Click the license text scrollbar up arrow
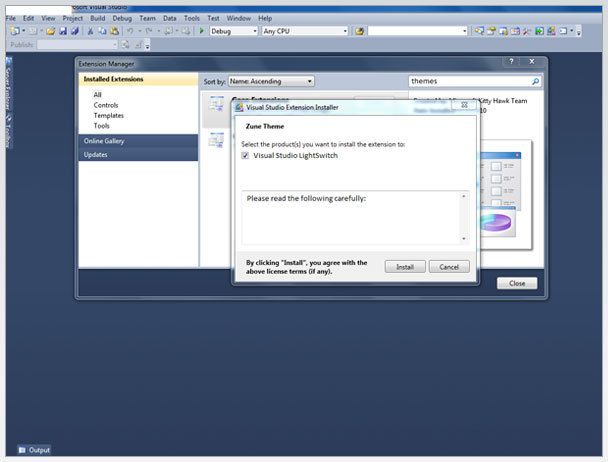Screen dimensions: 608x462 464,196
